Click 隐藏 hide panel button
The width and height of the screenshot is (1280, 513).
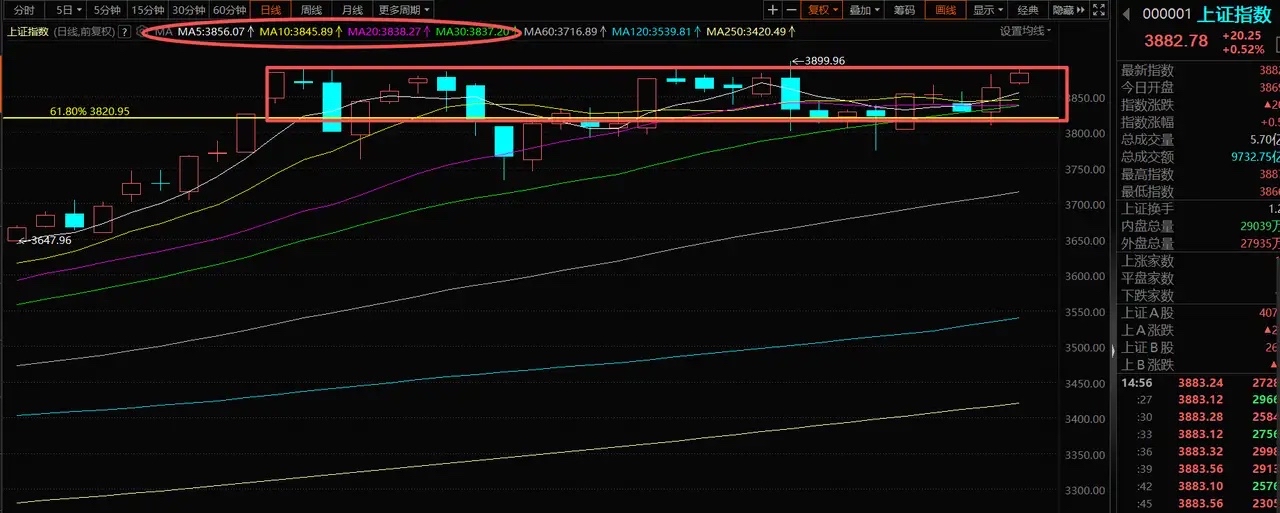(x=1069, y=10)
